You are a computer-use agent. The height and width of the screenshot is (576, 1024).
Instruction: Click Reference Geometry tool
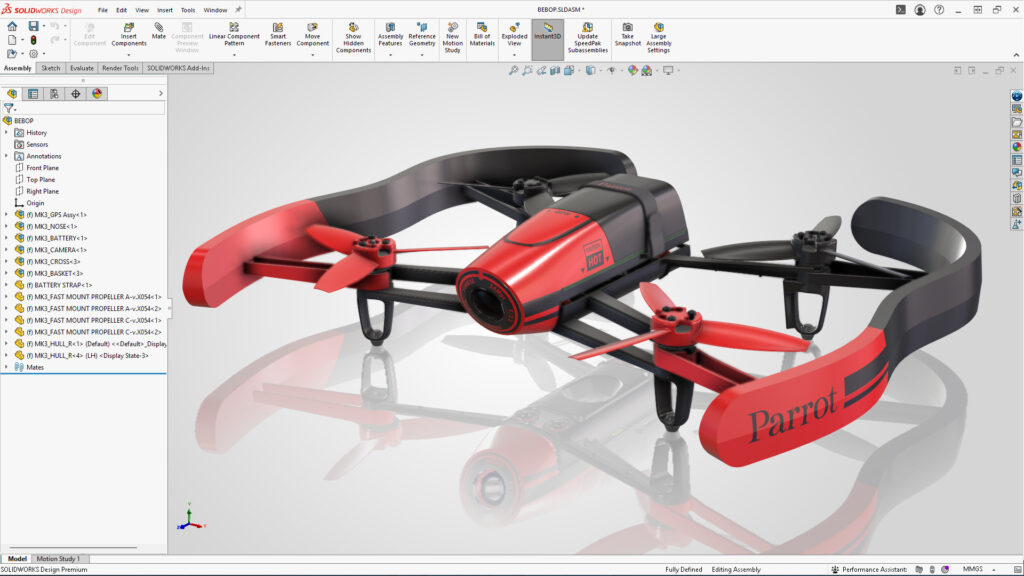pos(422,35)
